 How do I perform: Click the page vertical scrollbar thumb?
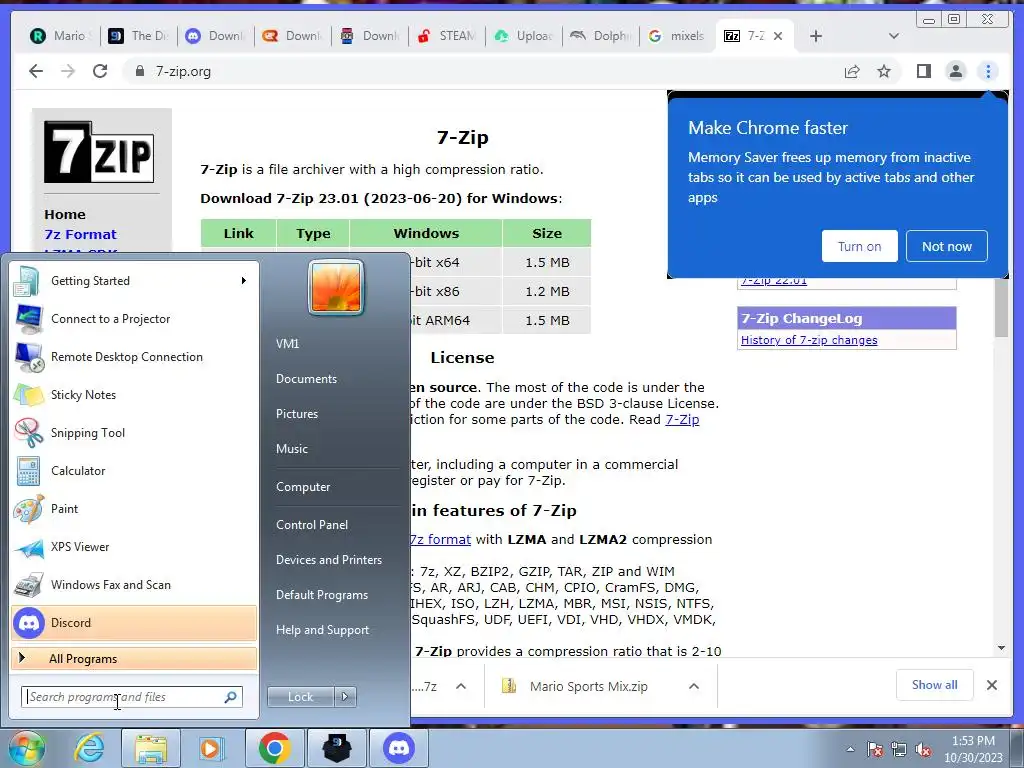coord(1001,307)
